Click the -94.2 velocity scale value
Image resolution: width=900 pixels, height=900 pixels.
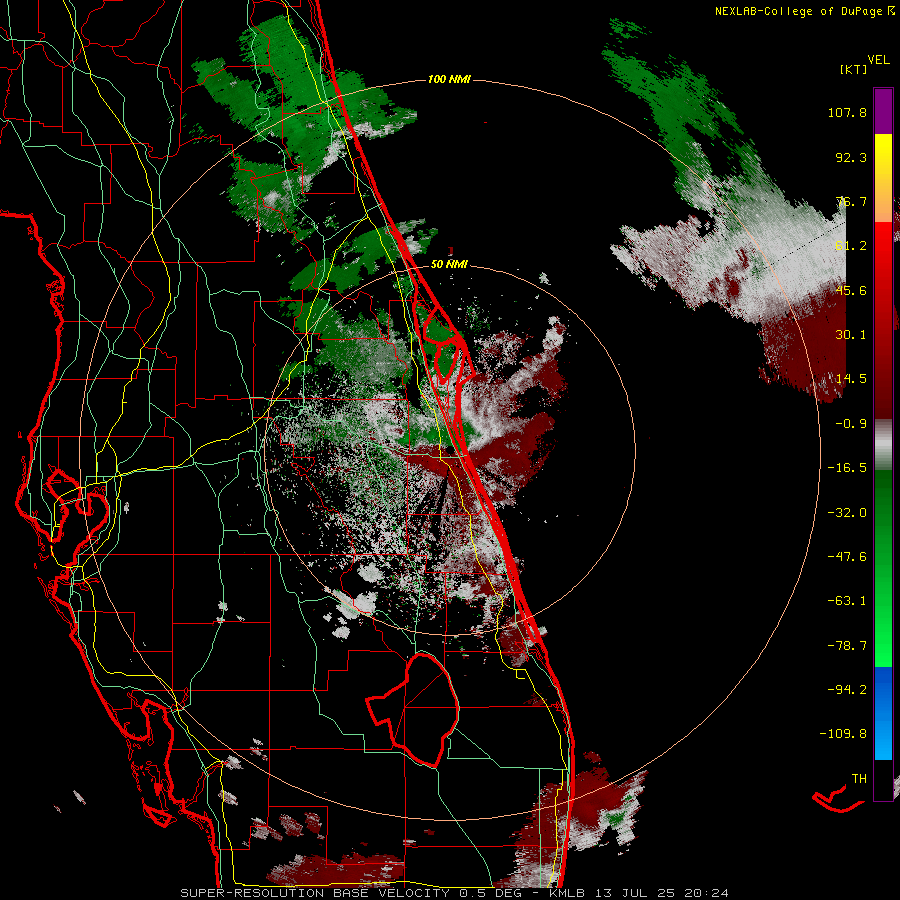(x=847, y=690)
